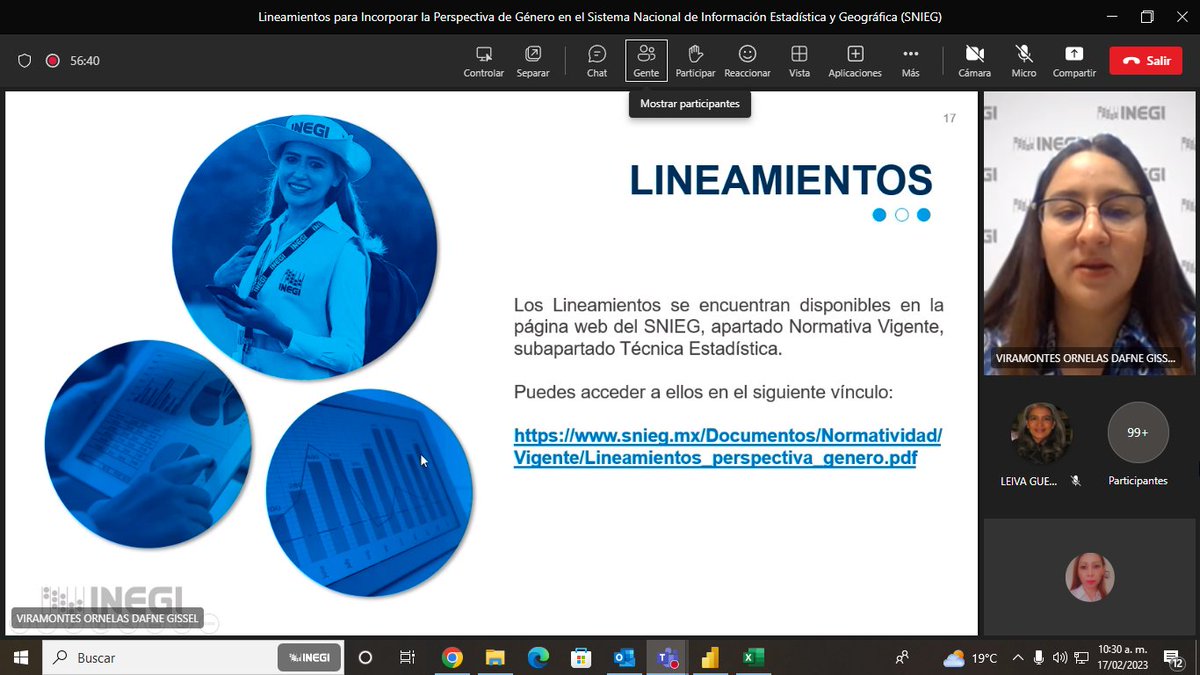The image size is (1200, 675).
Task: Change layout with Vista button
Action: pos(799,61)
